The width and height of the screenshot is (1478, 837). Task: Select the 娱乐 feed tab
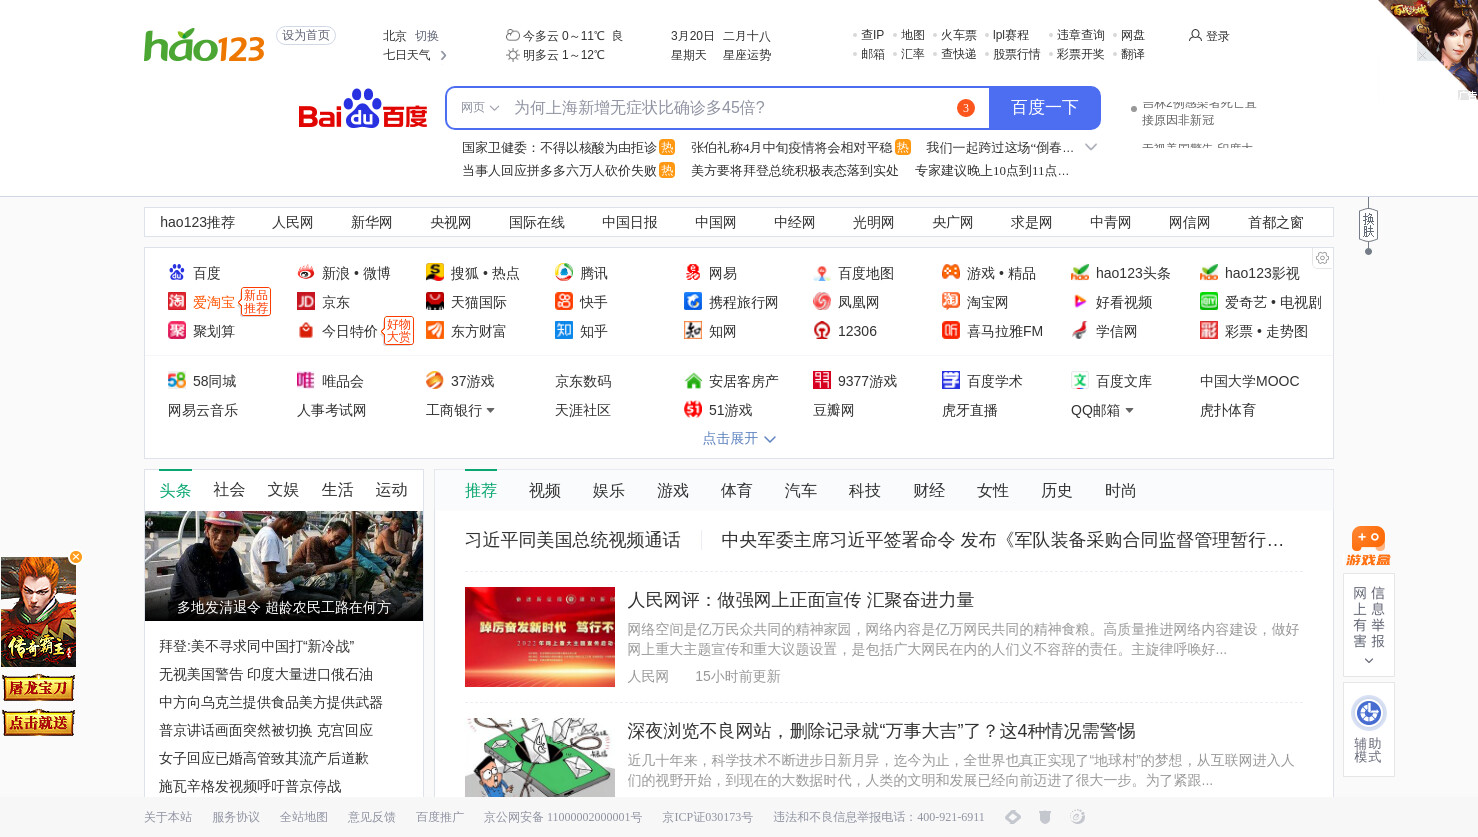tap(609, 490)
